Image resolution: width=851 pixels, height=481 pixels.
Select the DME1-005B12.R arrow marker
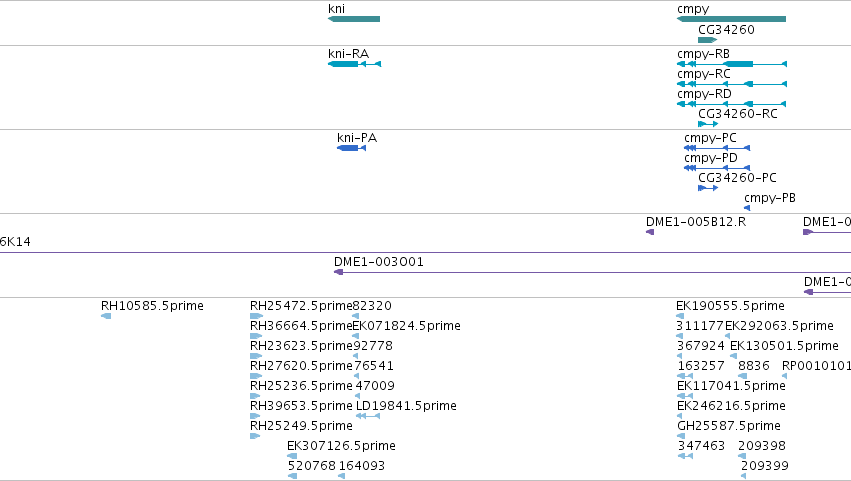point(650,232)
